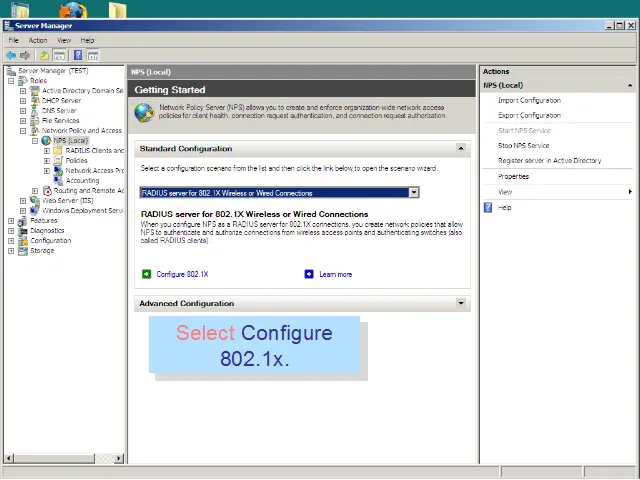This screenshot has height=480, width=640.
Task: Select Accounting in the tree
Action: 82,180
